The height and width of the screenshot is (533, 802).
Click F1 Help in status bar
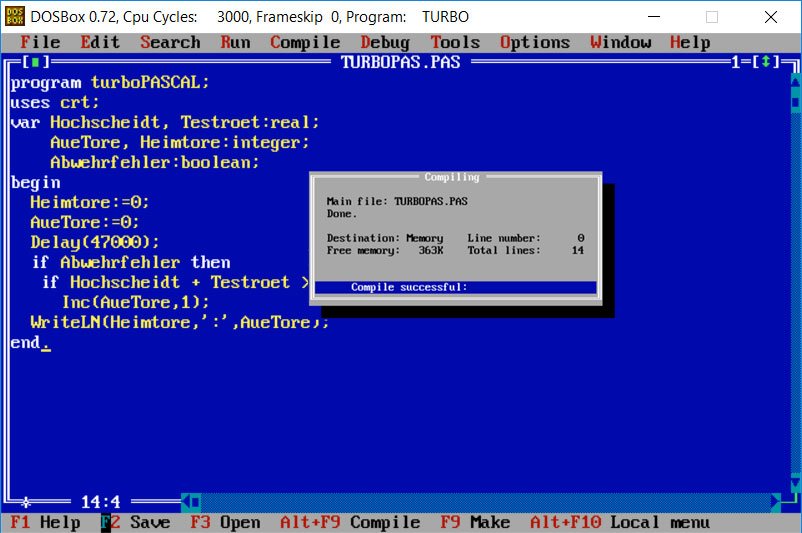[45, 522]
